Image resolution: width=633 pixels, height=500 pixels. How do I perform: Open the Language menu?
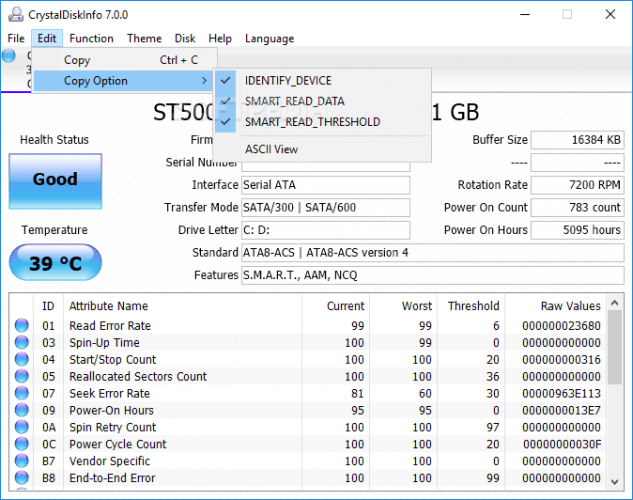click(269, 39)
